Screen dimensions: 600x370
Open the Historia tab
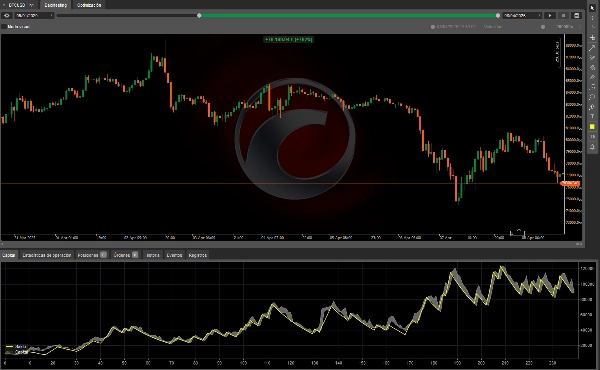click(x=153, y=255)
